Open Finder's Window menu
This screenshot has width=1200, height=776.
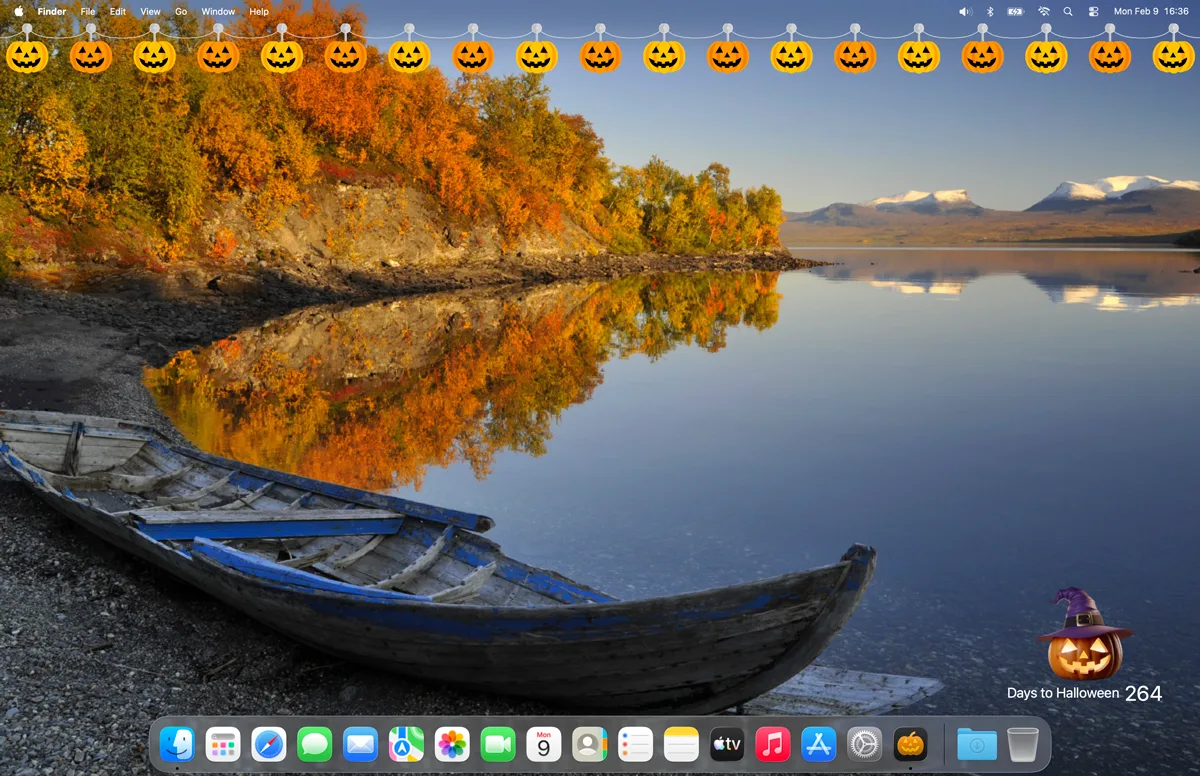pos(218,11)
